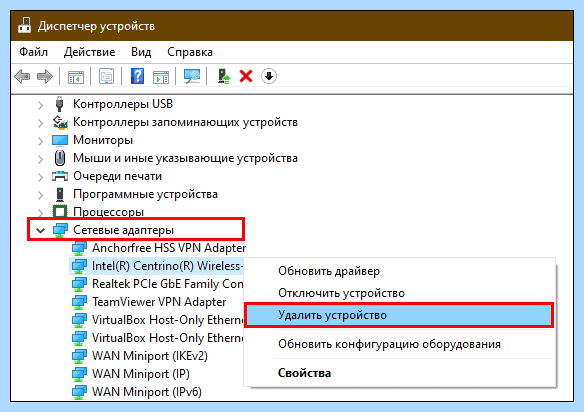The image size is (584, 412).
Task: Click the Сетевые адаптеры network icon
Action: [60, 230]
